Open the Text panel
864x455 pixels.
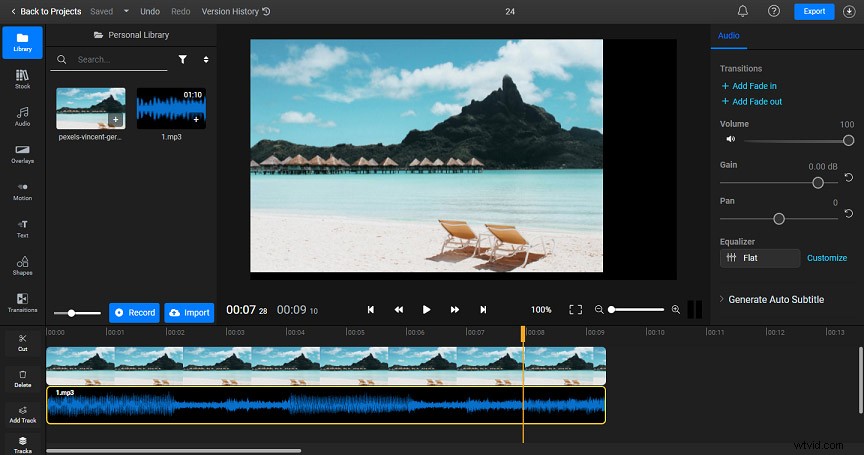click(23, 228)
